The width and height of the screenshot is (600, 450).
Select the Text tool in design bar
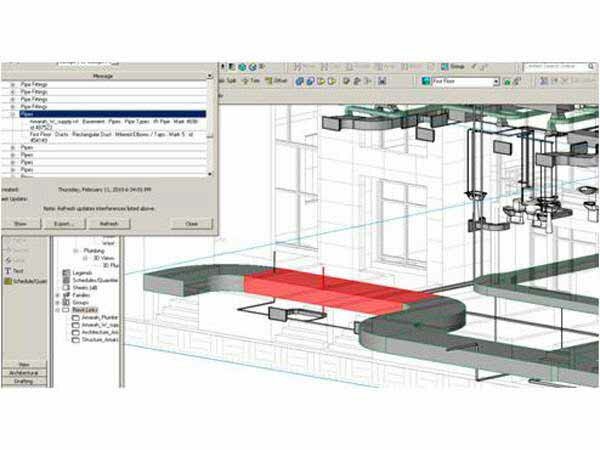(14, 271)
